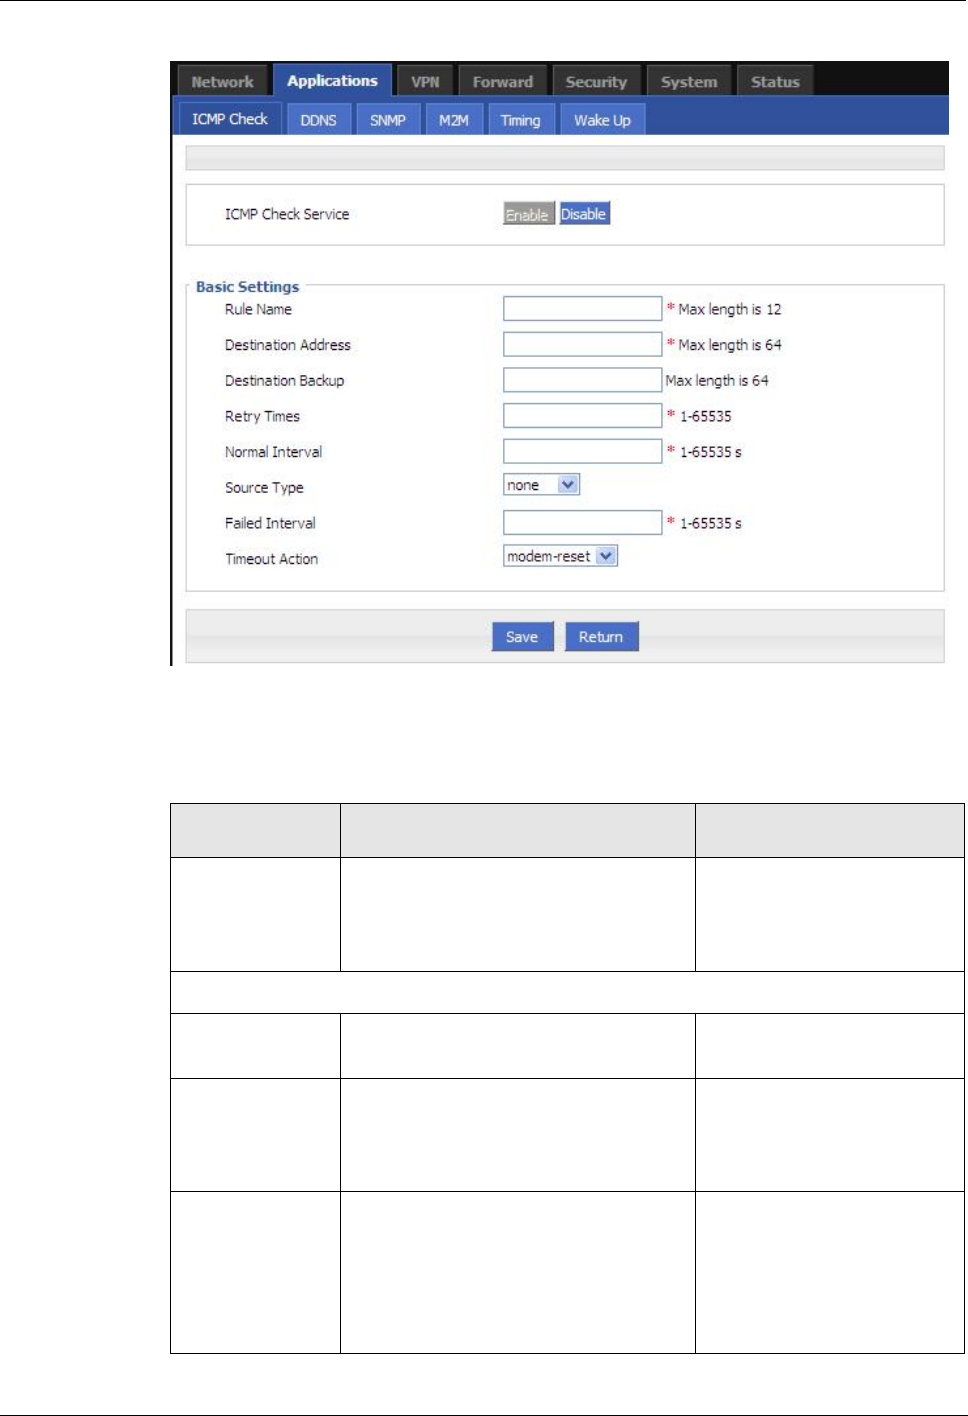Go to the Security tab
Screen dimensions: 968x1416
coord(596,82)
